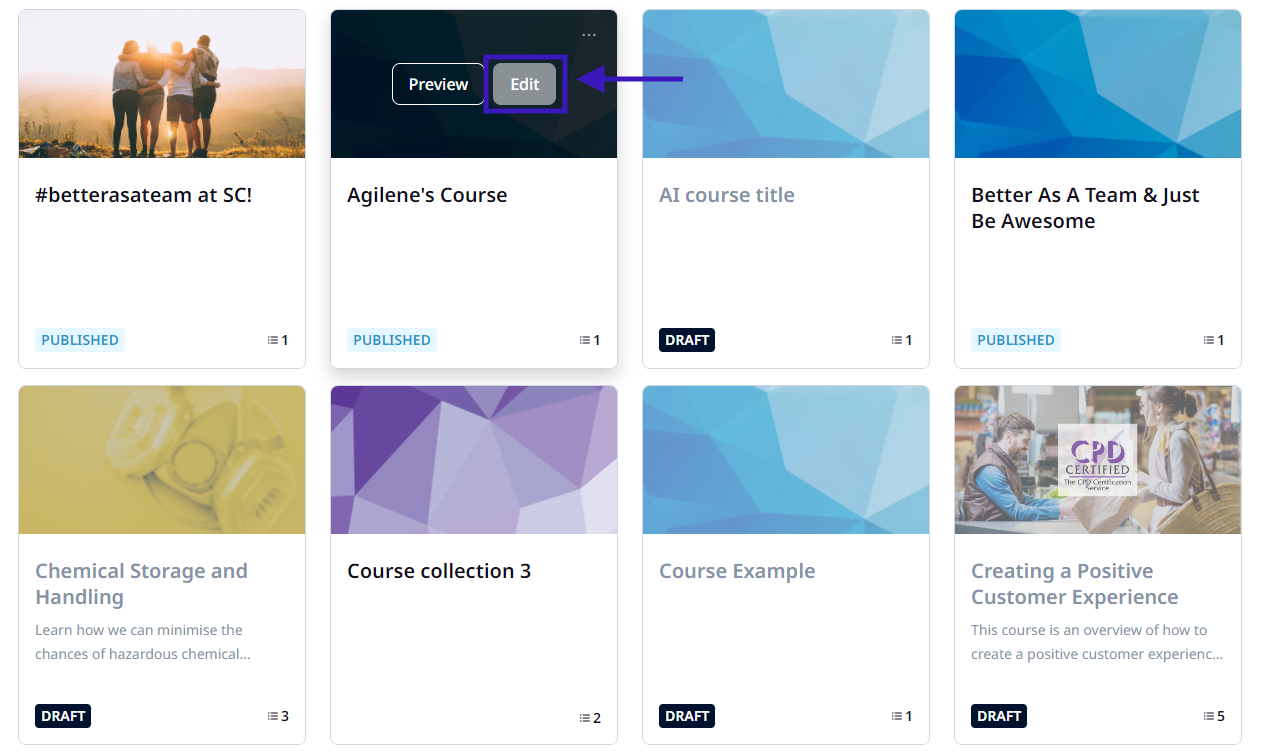This screenshot has width=1261, height=753.
Task: Select the Chemical Storage and Handling thumbnail
Action: [162, 460]
